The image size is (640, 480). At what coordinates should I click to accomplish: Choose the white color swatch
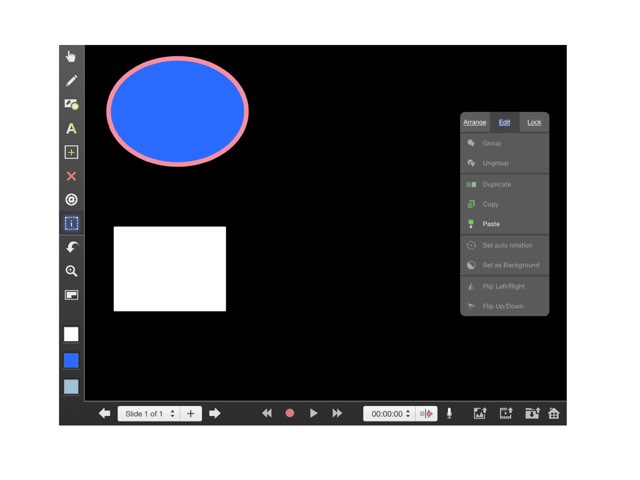[71, 334]
